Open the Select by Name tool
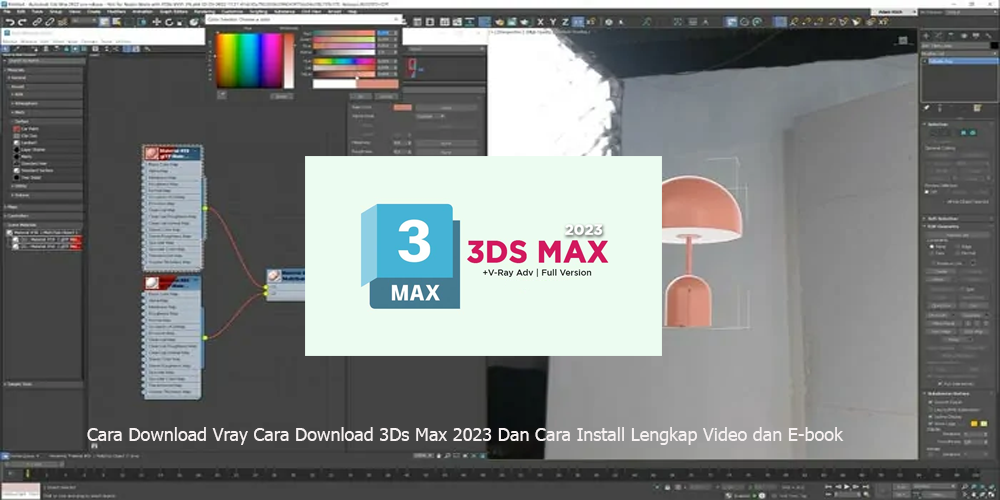 point(116,22)
